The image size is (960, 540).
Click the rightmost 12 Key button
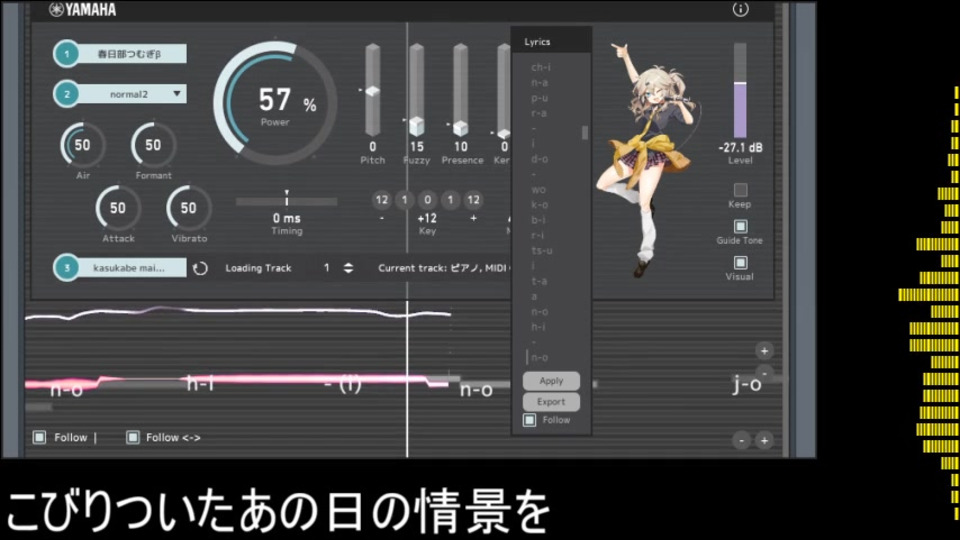473,200
